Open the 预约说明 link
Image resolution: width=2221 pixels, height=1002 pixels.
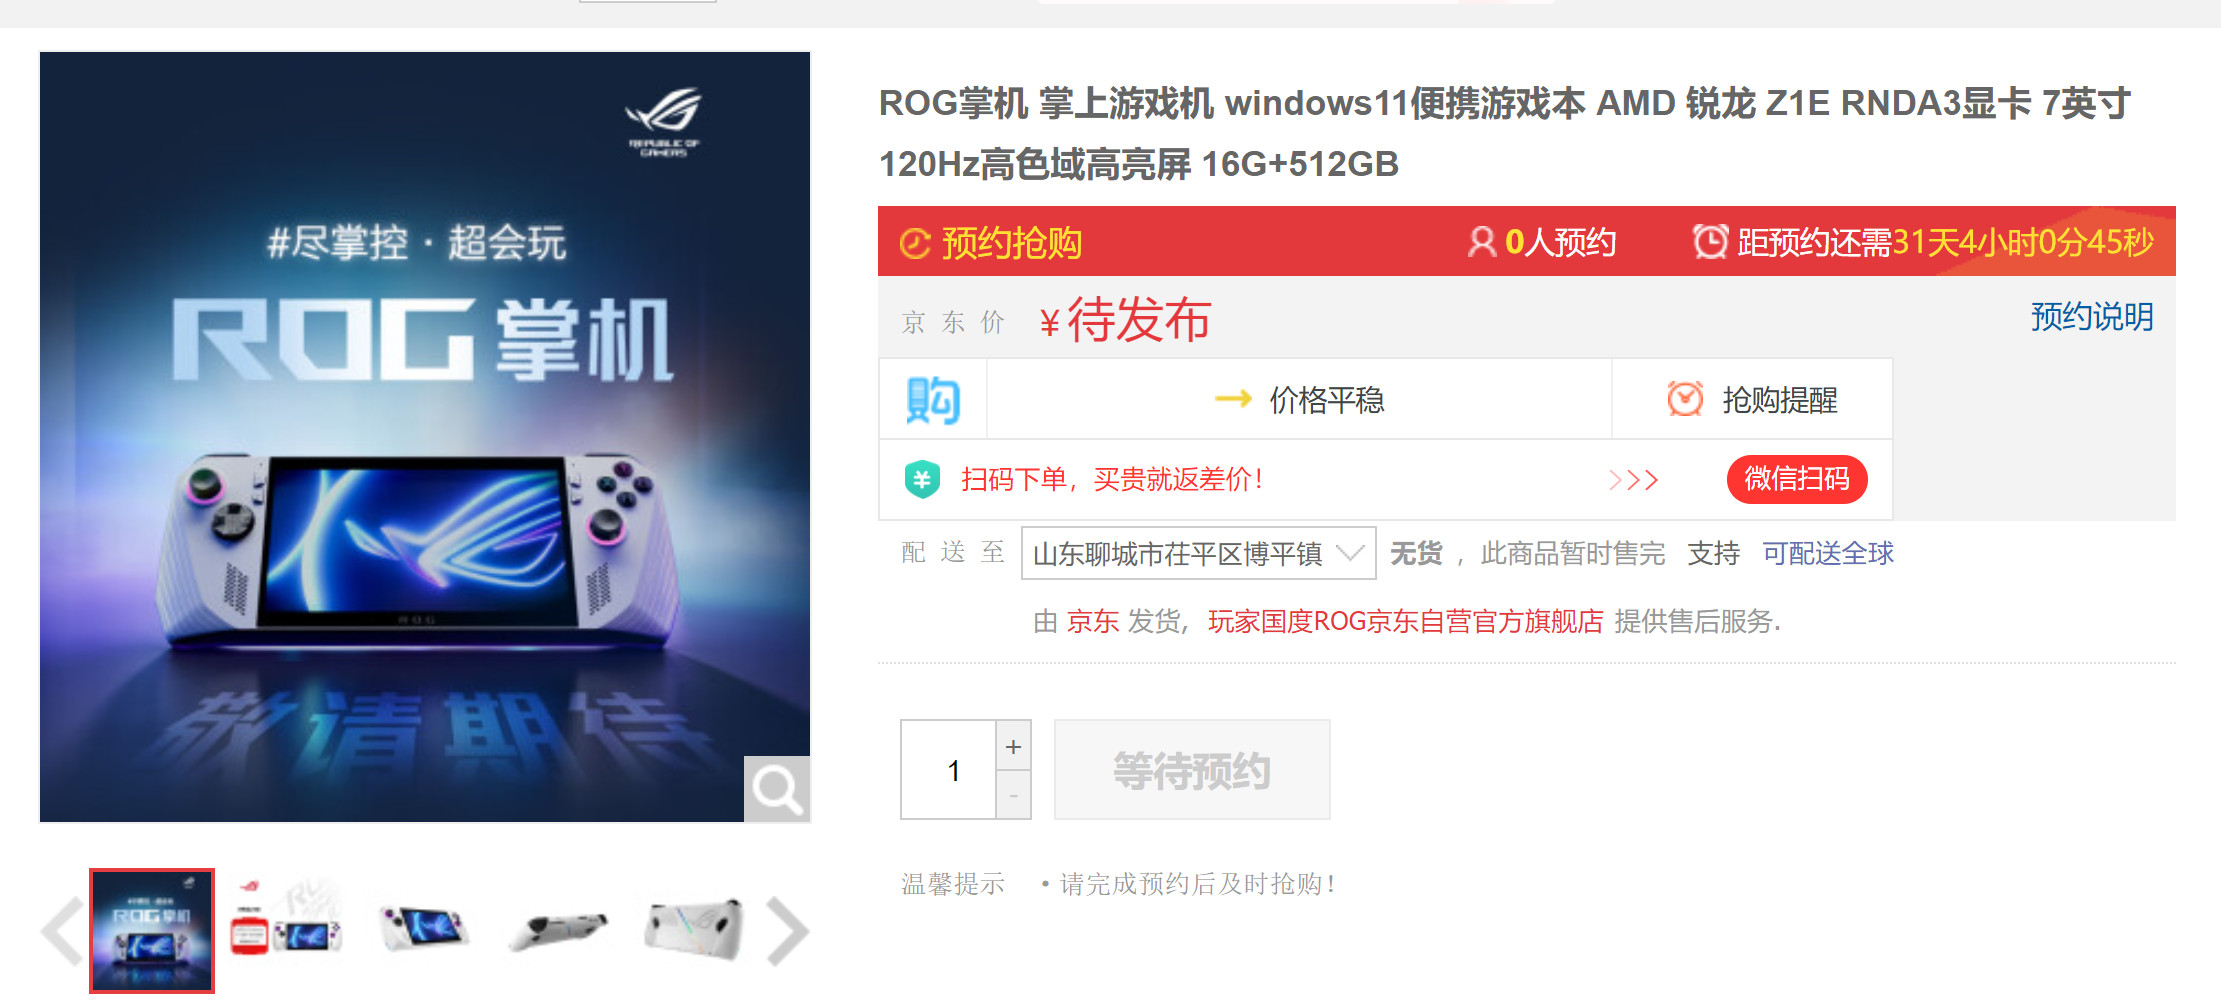click(x=2092, y=317)
